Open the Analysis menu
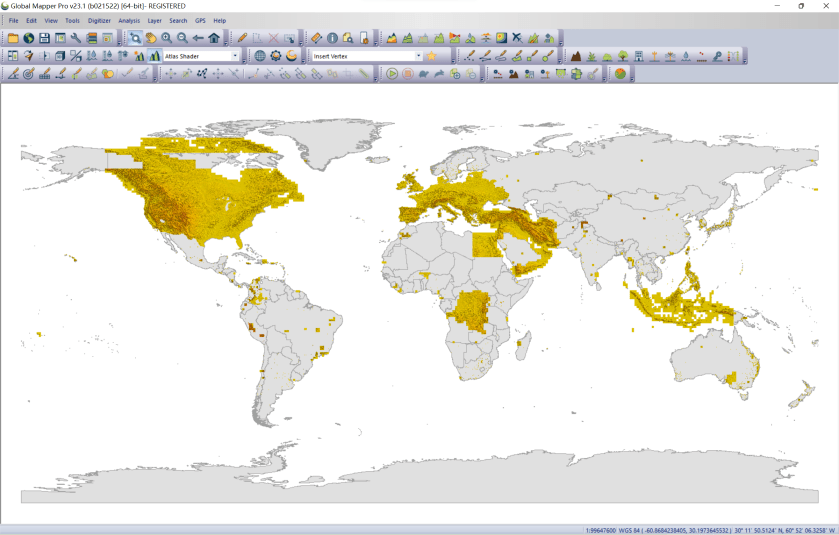The image size is (839, 535). 129,20
